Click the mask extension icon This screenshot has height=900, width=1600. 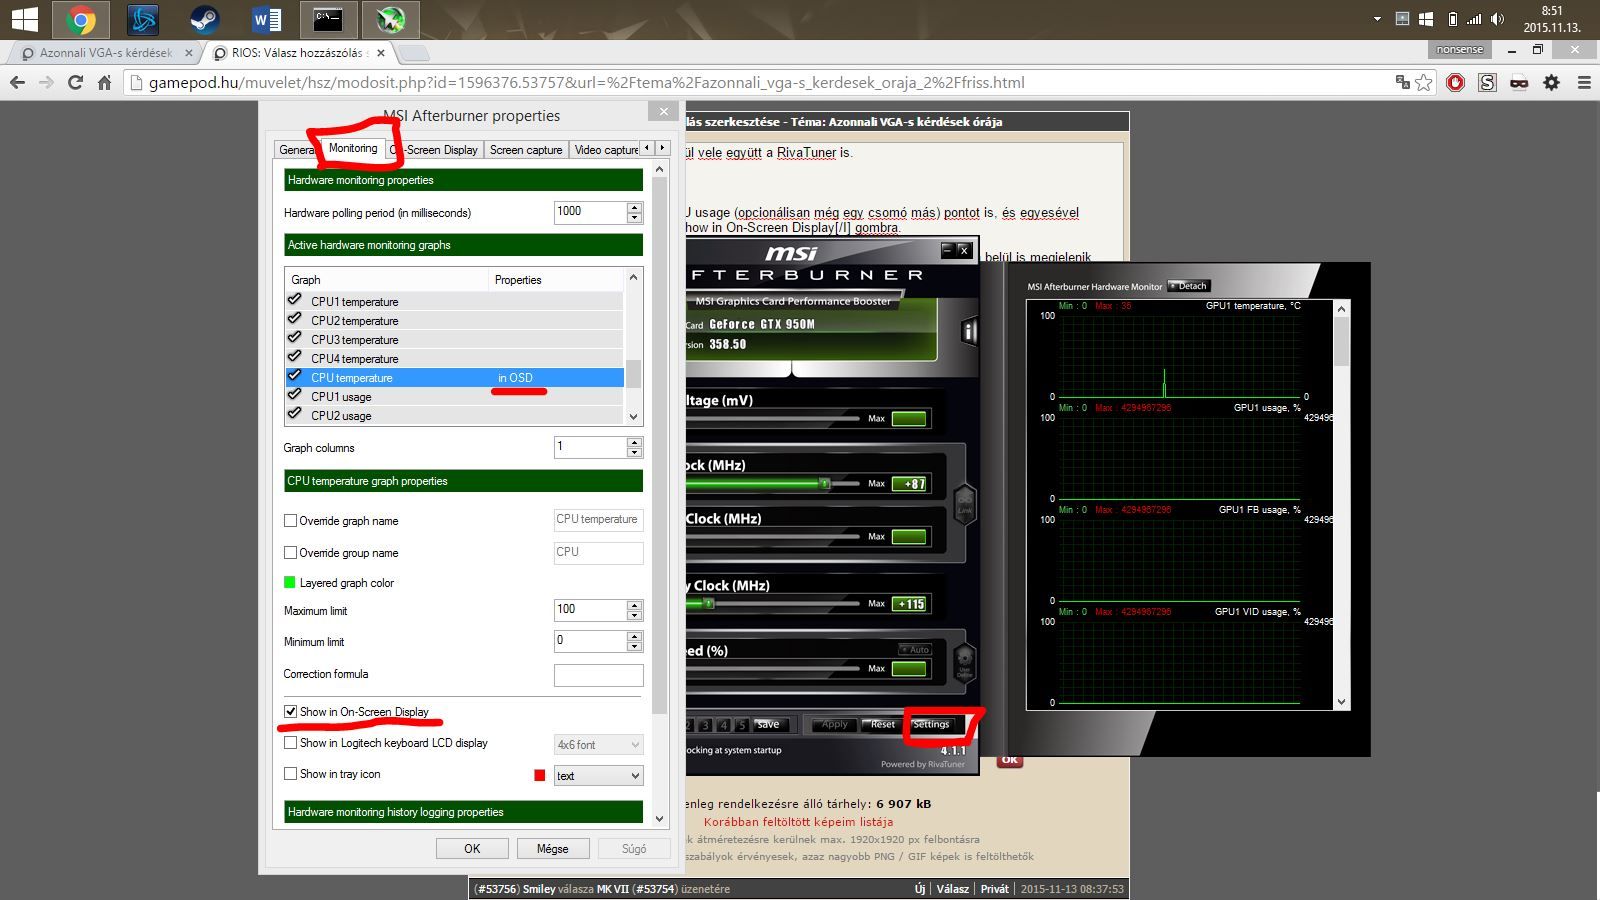tap(1519, 83)
